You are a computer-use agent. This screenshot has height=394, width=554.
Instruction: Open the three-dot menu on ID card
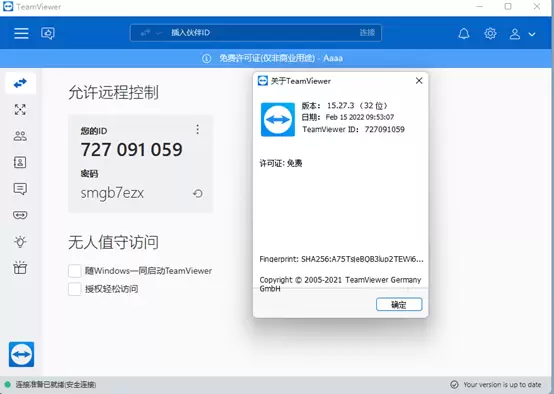[198, 129]
